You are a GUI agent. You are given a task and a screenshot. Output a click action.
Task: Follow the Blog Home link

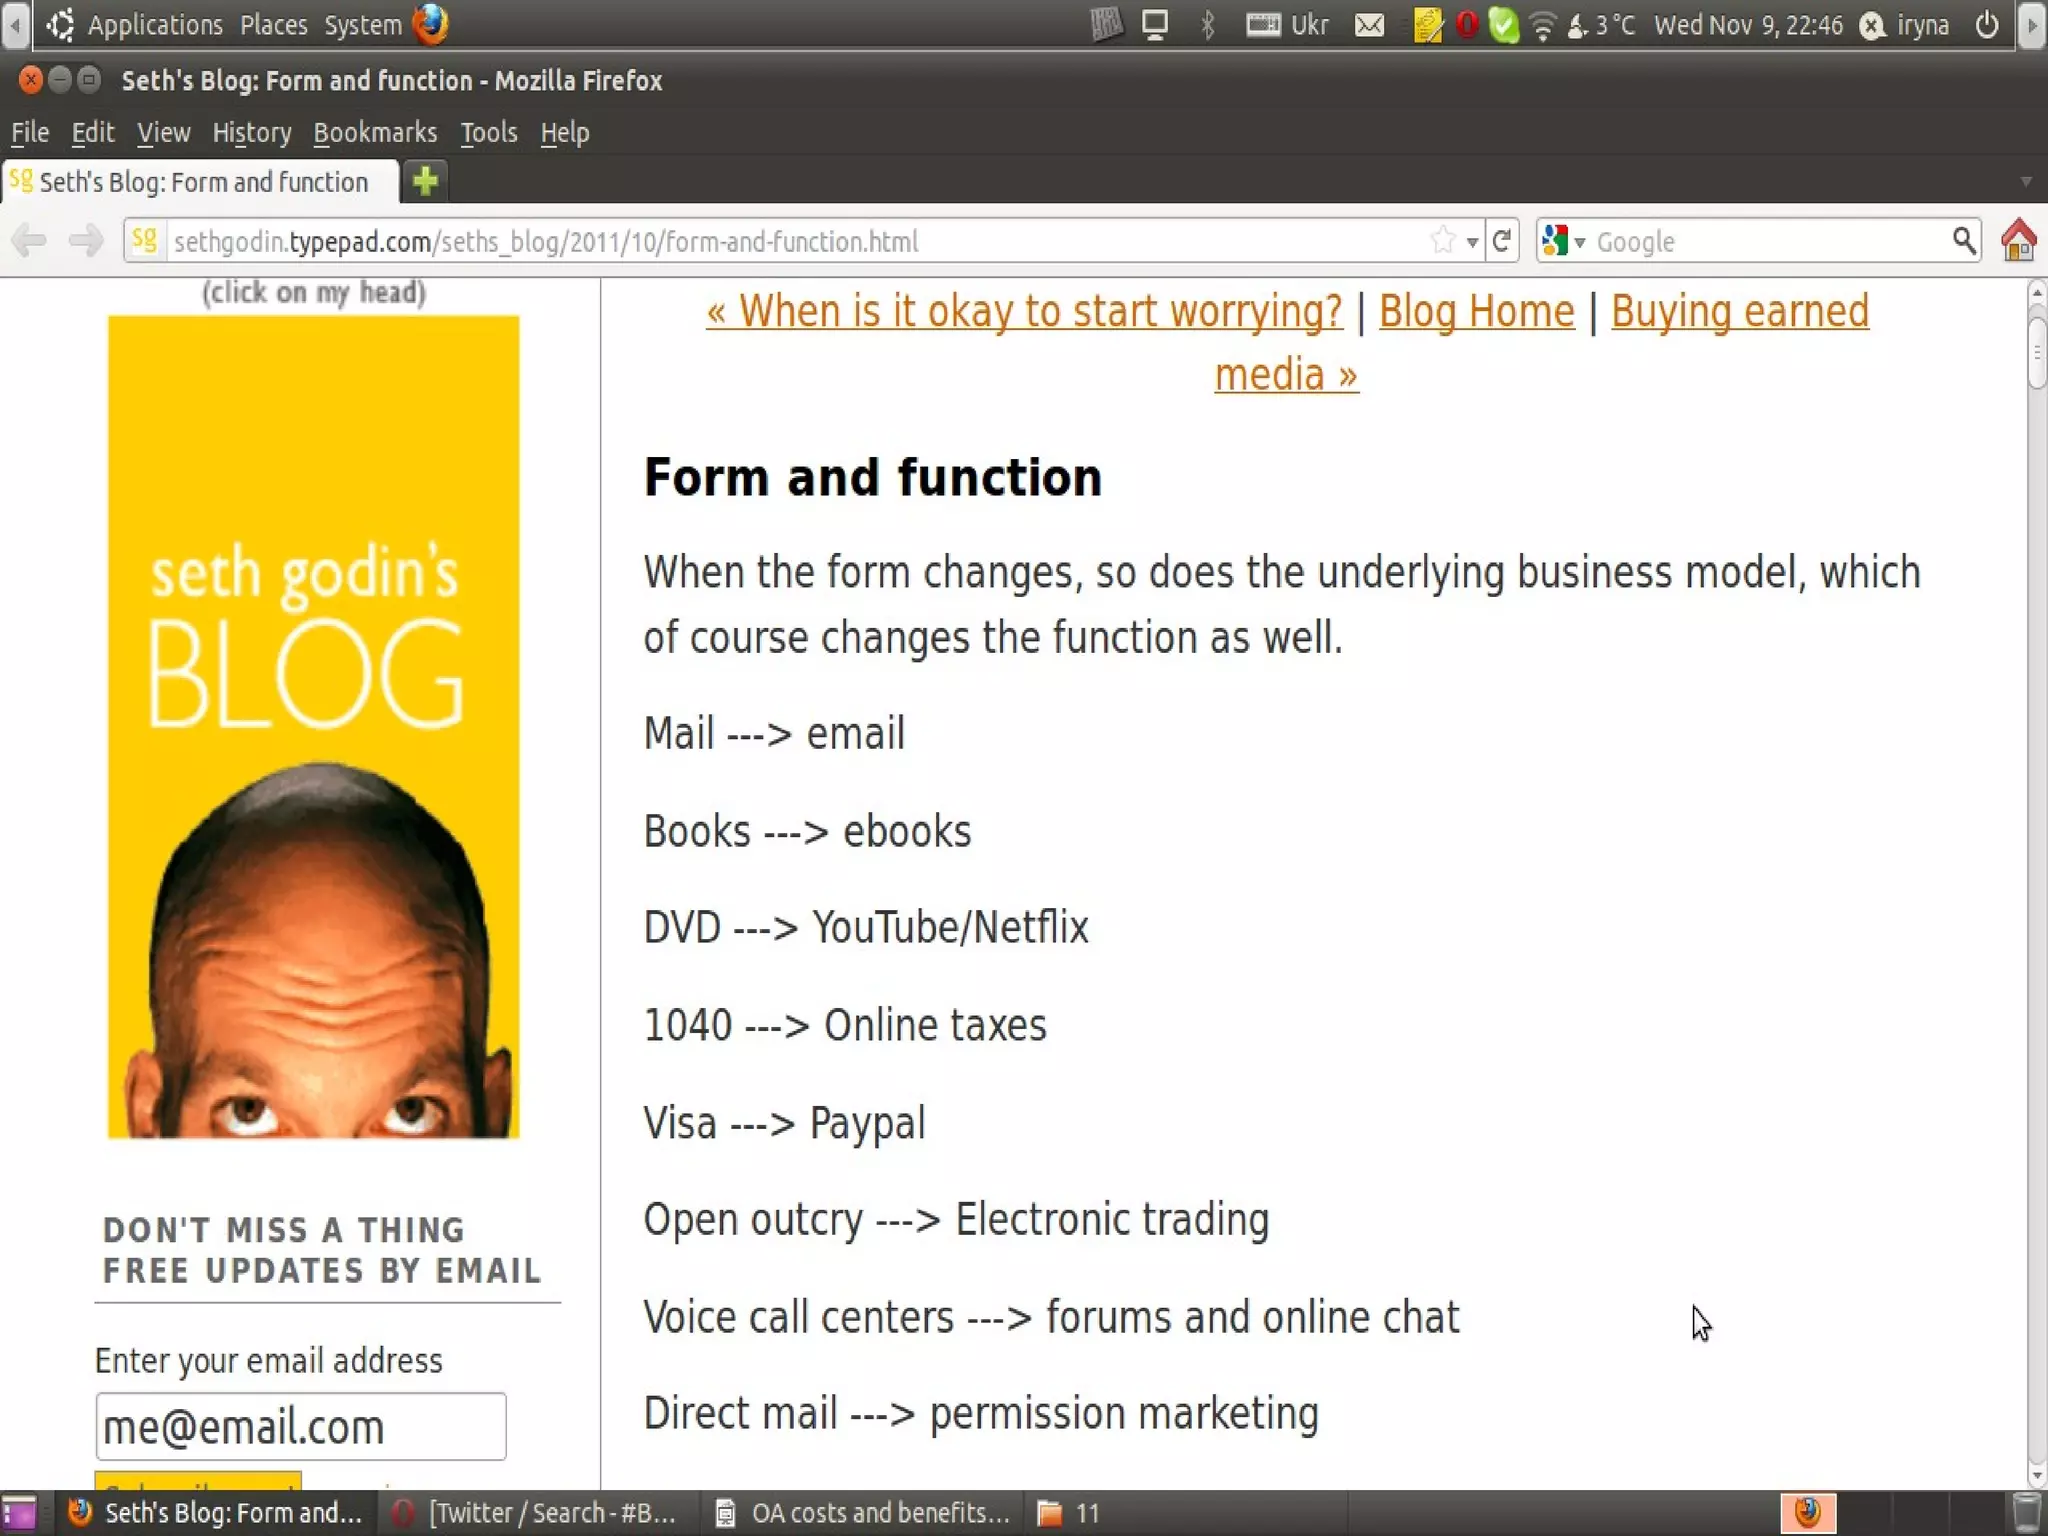1476,311
